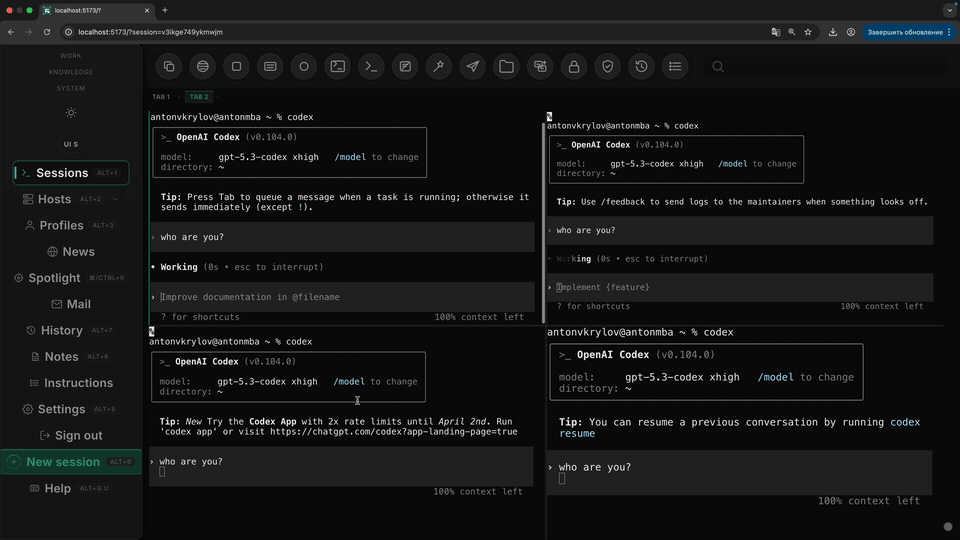Click '/model' text in top-right terminal pane
The image size is (960, 540).
tap(732, 164)
